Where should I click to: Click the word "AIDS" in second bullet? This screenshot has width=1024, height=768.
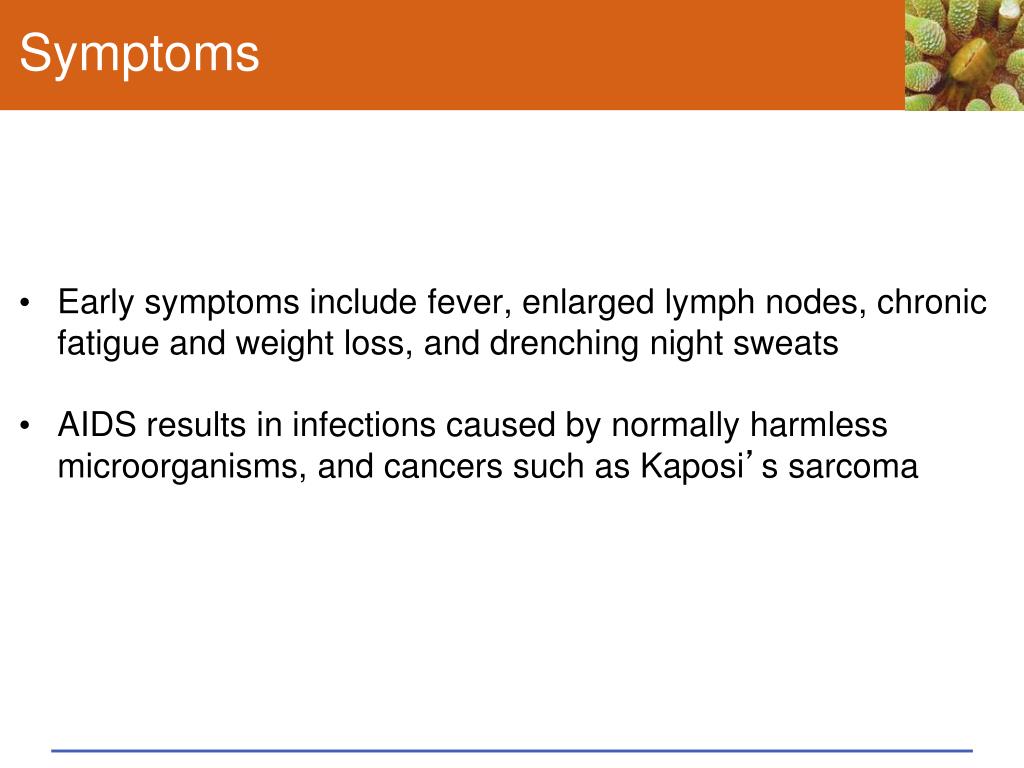[x=97, y=425]
